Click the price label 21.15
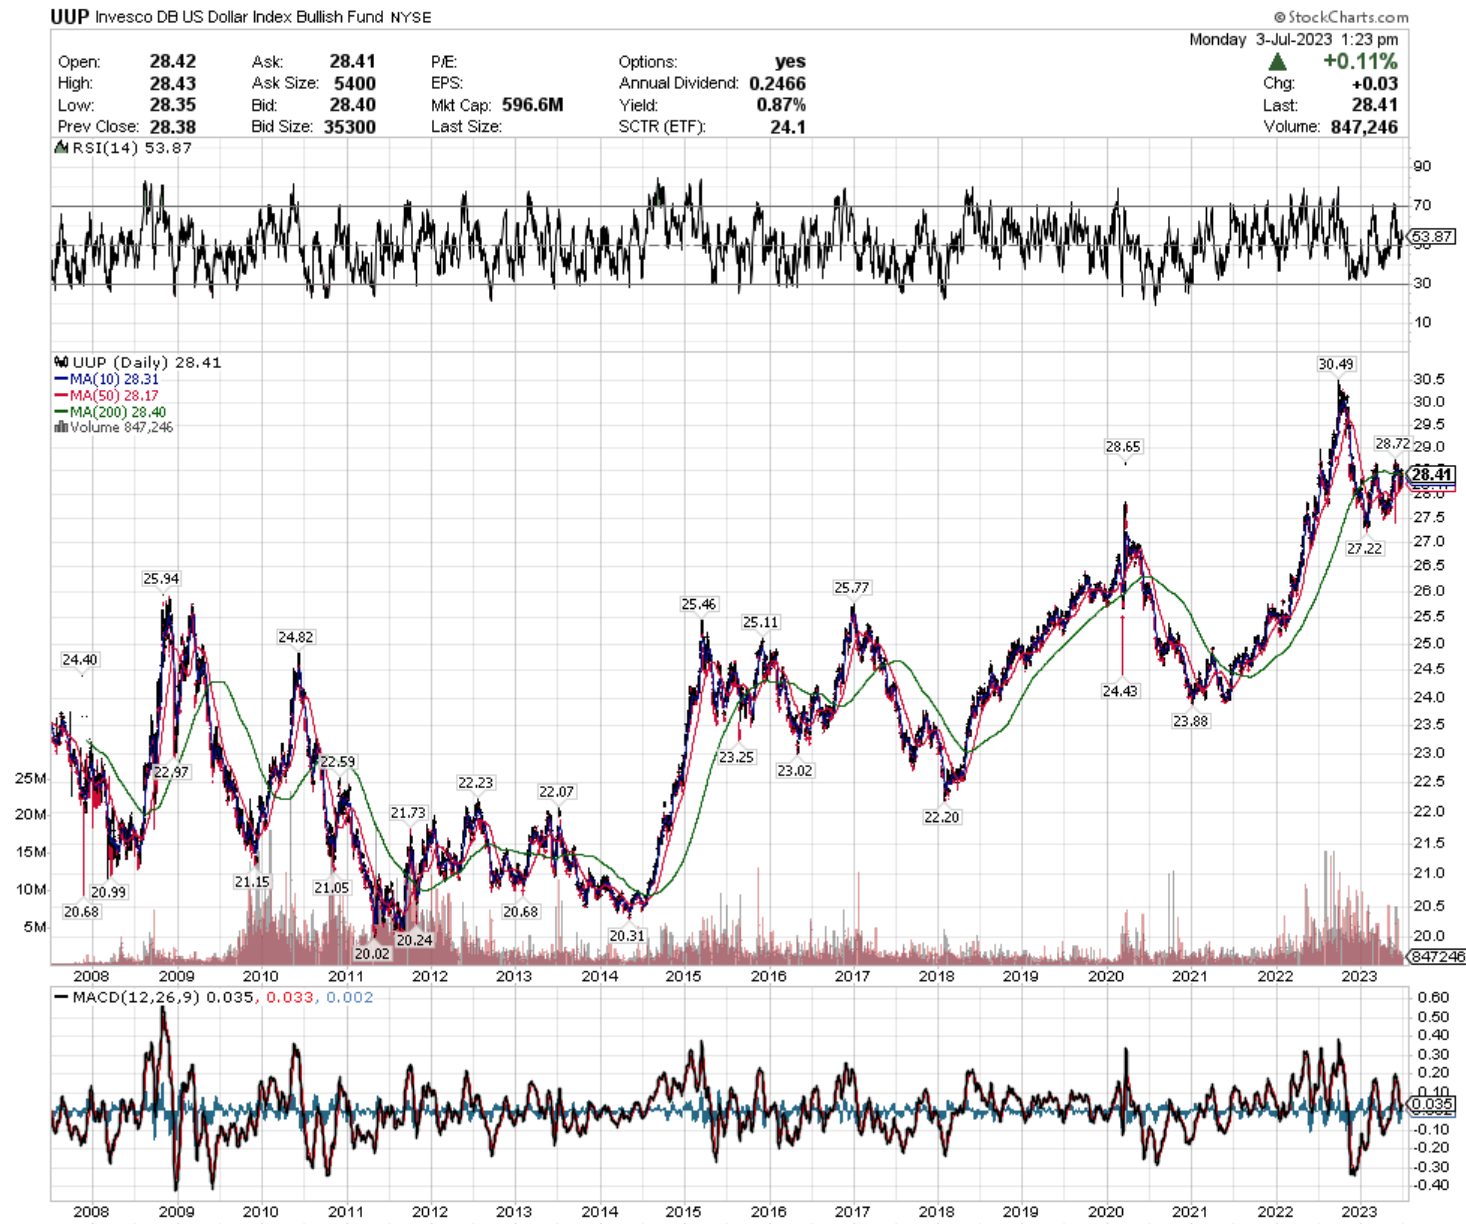Image resolution: width=1466 pixels, height=1224 pixels. coord(252,881)
